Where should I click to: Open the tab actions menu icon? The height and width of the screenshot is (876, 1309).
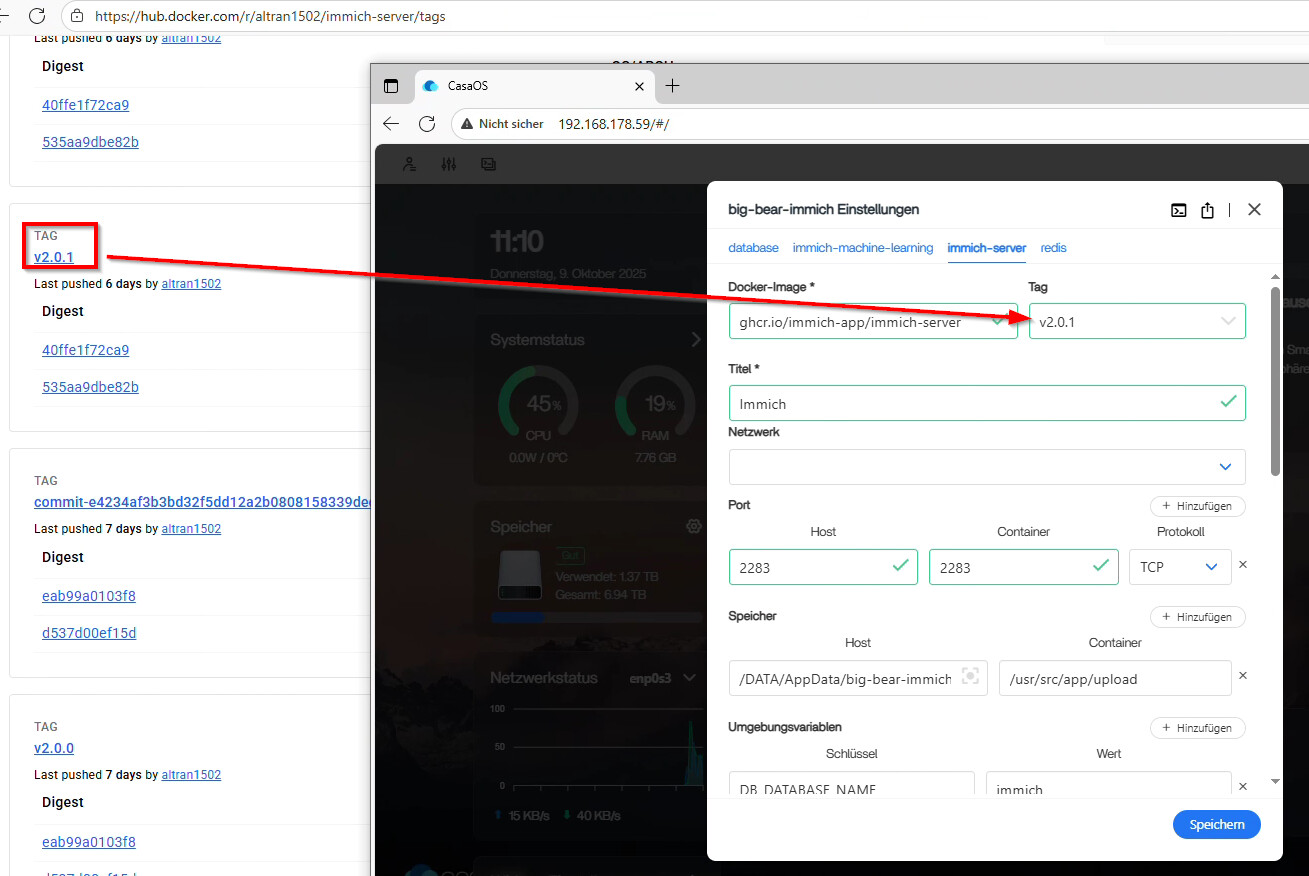[x=391, y=86]
